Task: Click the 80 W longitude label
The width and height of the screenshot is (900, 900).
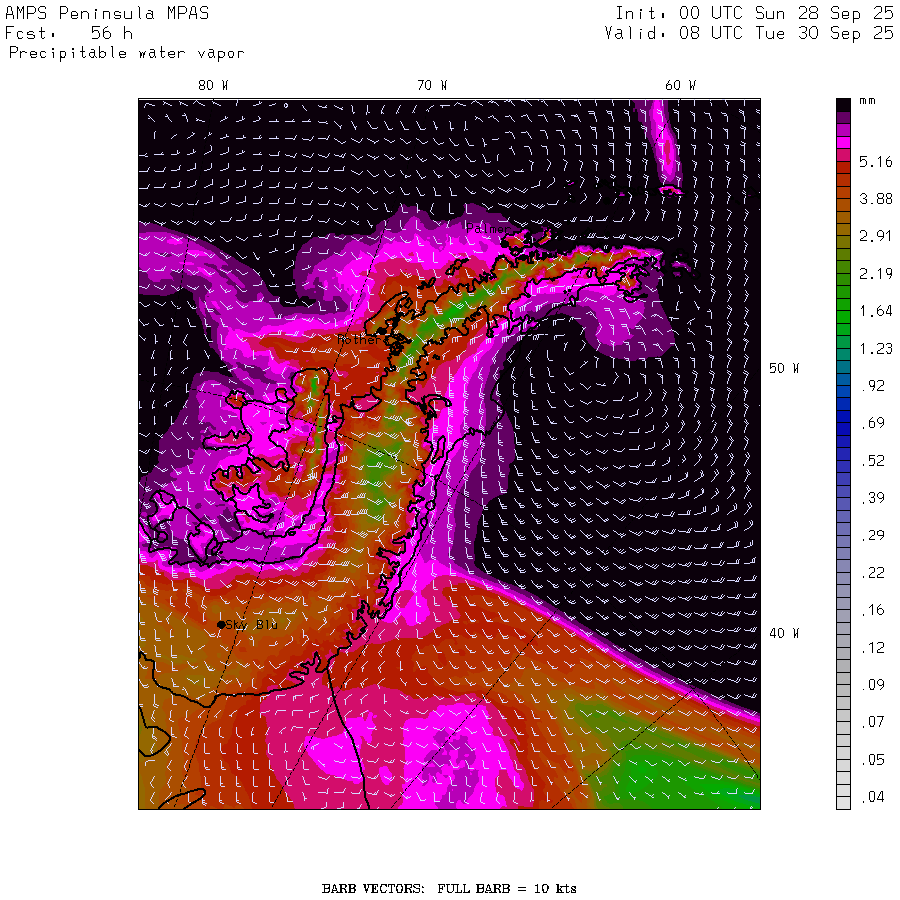Action: tap(213, 86)
